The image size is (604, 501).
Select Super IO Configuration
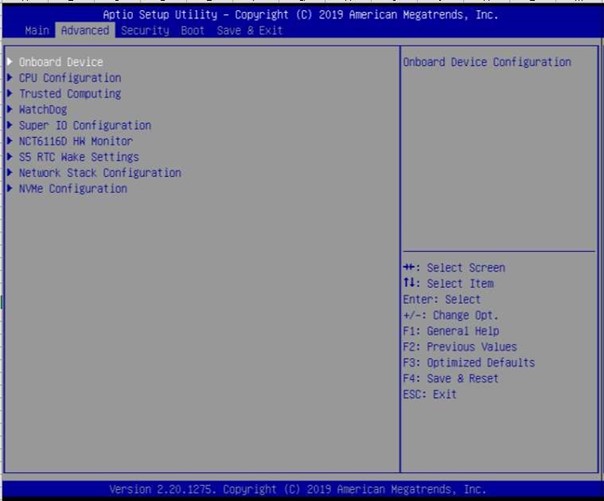pyautogui.click(x=85, y=126)
